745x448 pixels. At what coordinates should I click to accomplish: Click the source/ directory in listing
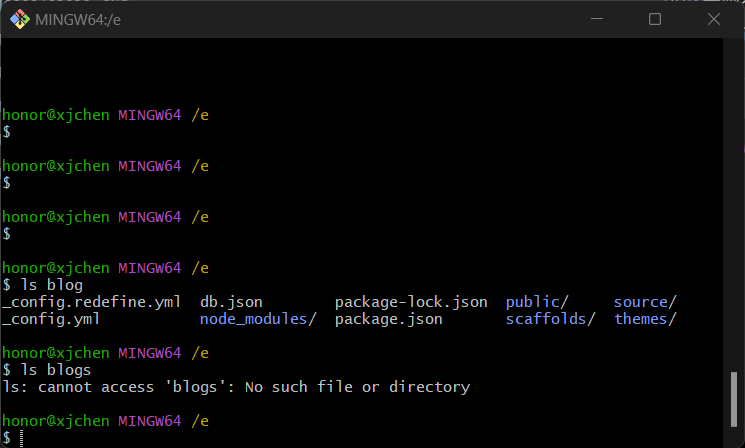(x=645, y=302)
